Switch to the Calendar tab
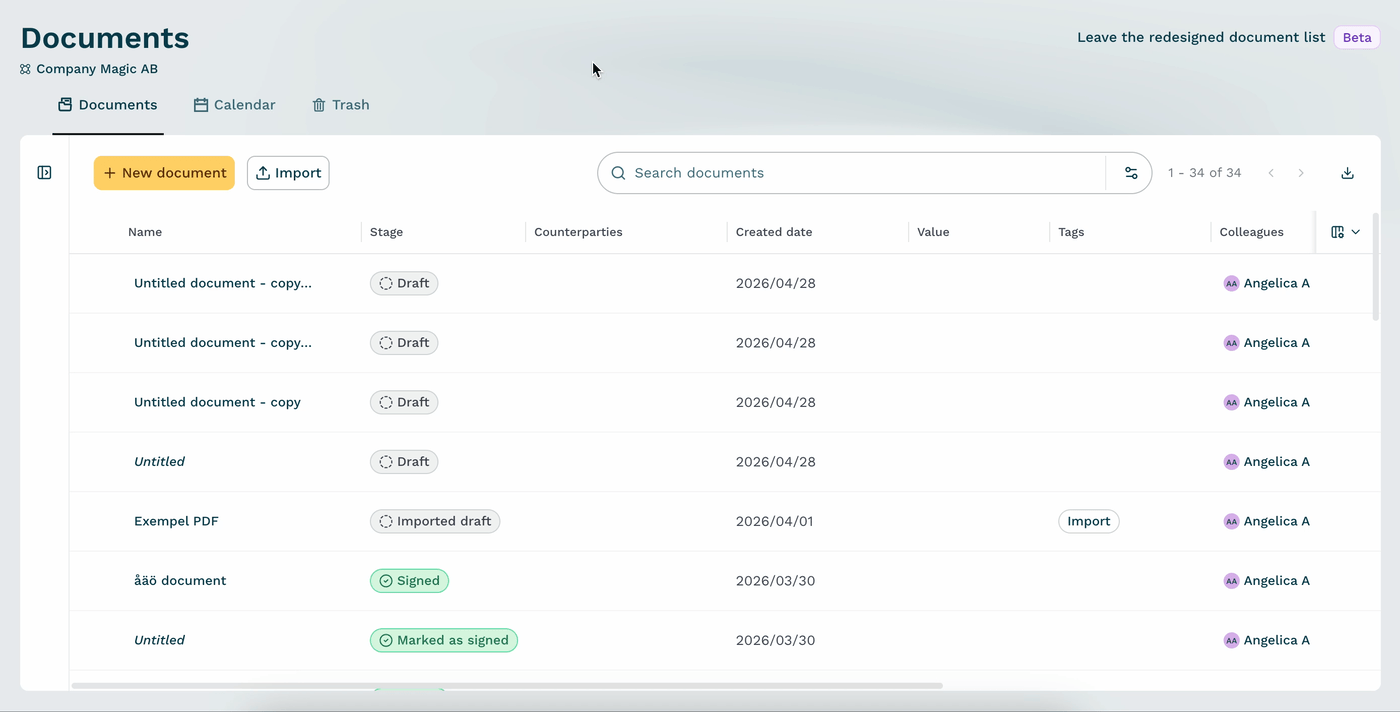 [x=235, y=105]
